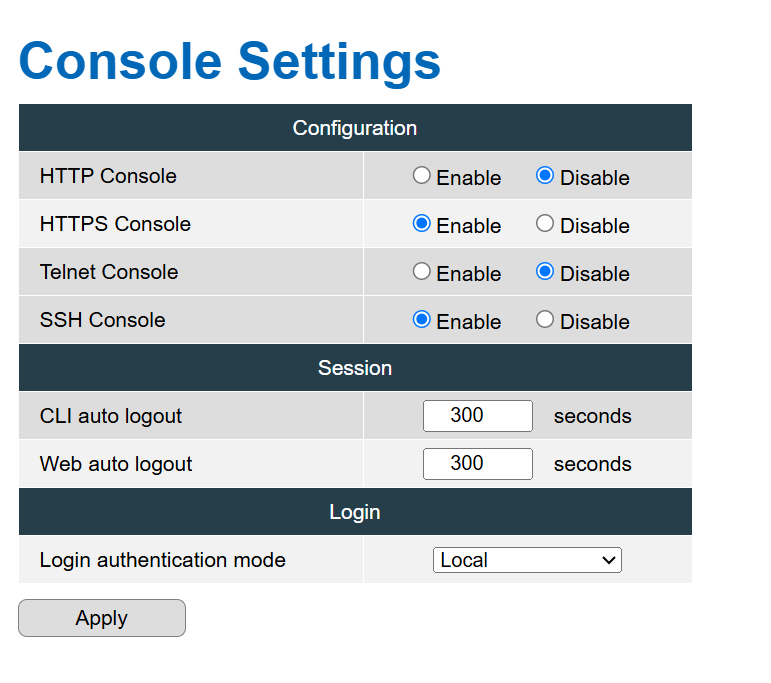This screenshot has height=683, width=771.
Task: Select Enable for HTTP Console
Action: (421, 175)
